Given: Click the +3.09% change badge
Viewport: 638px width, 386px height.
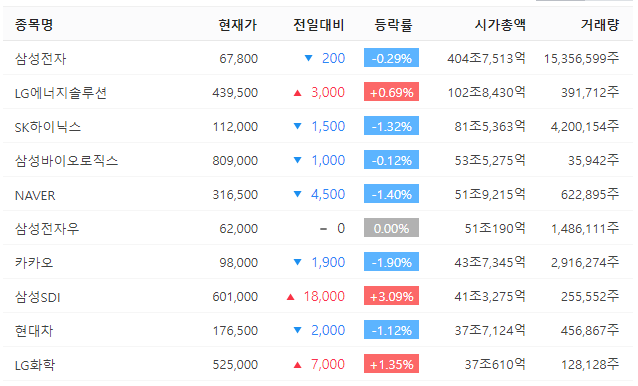Looking at the screenshot, I should [391, 296].
